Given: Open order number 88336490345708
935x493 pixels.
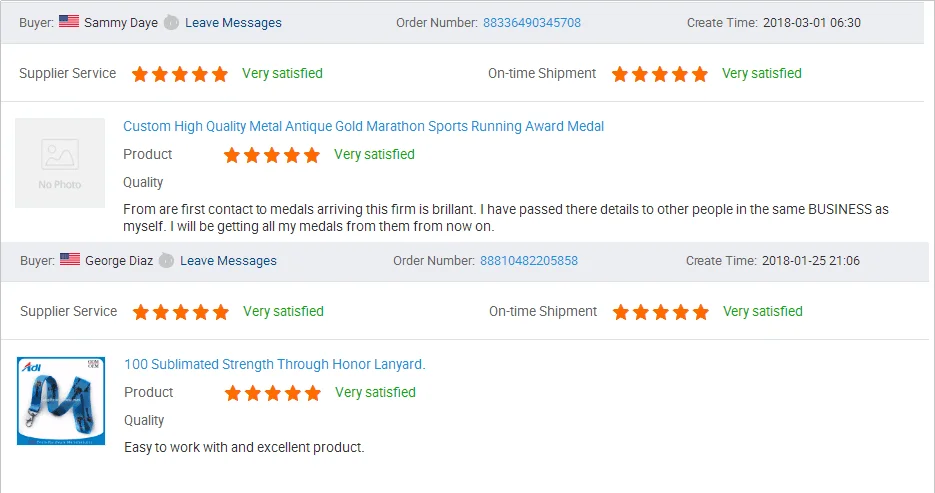Looking at the screenshot, I should (x=531, y=22).
